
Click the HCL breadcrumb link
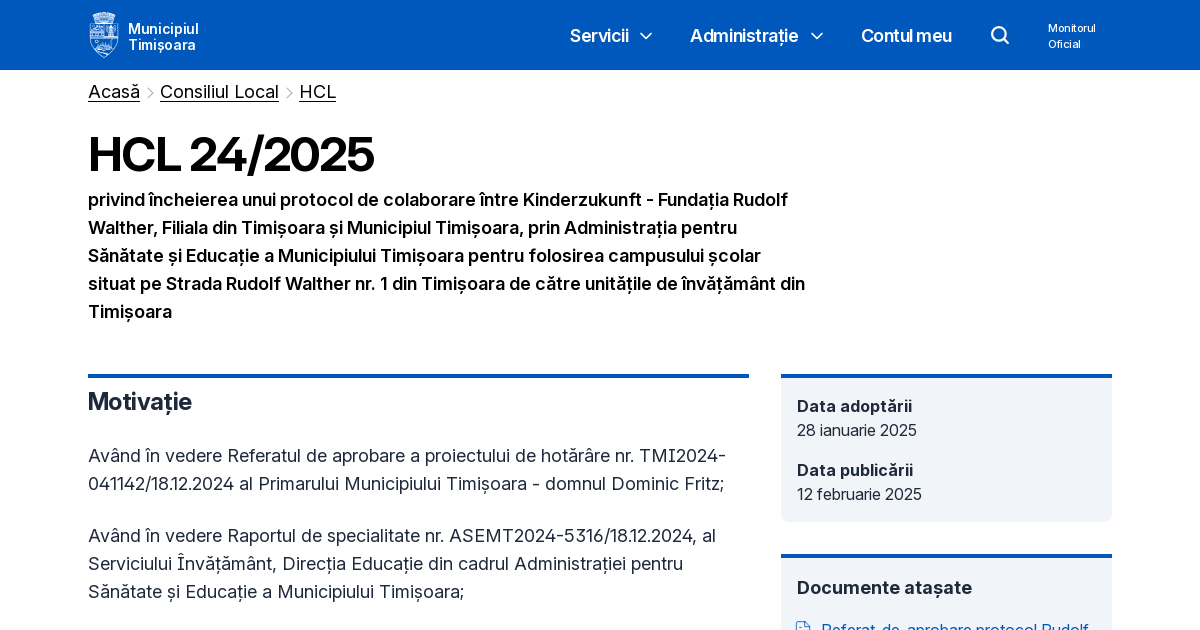(317, 92)
